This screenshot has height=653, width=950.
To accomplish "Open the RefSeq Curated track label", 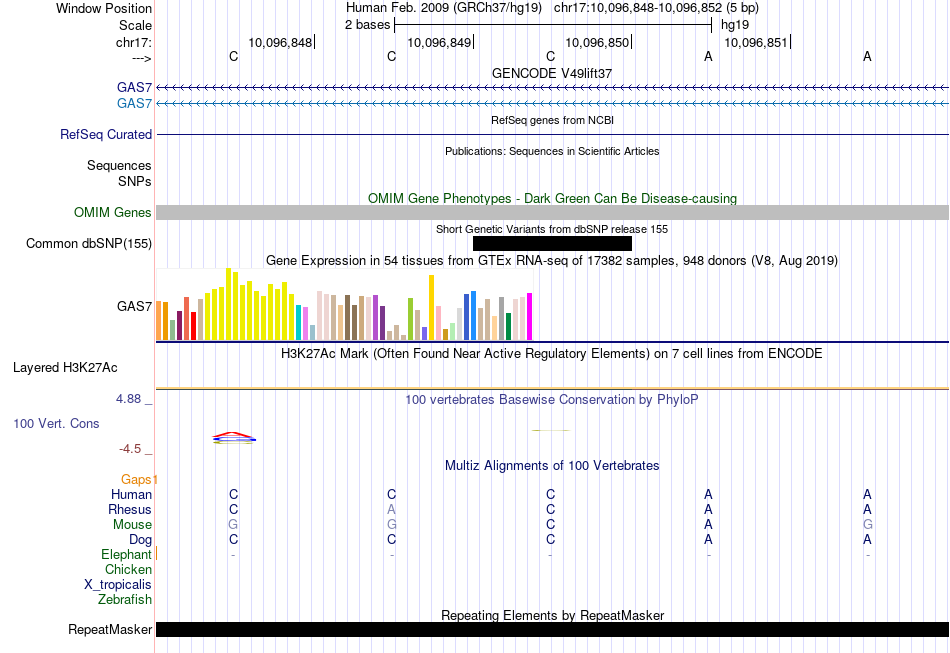I will pos(106,134).
